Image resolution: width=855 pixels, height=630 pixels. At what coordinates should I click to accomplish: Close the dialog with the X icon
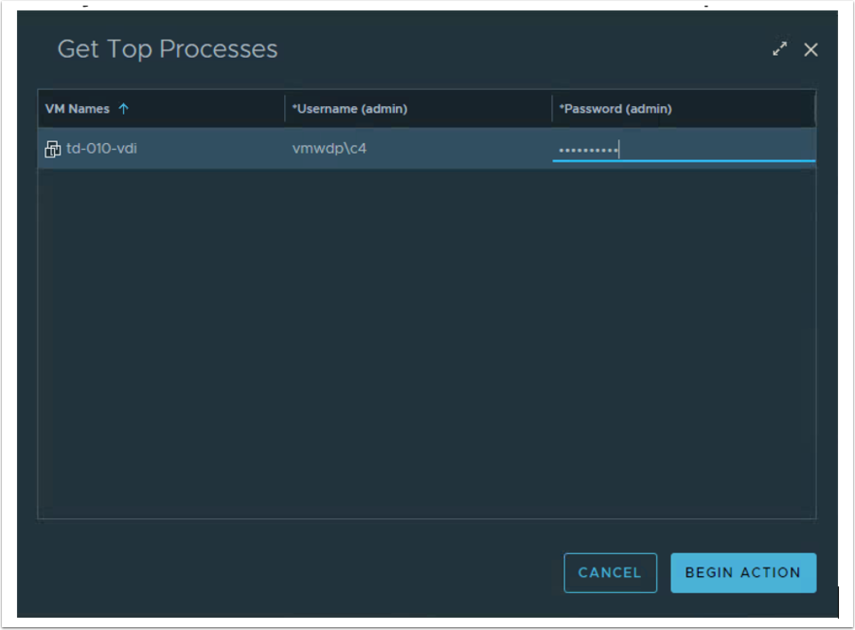coord(811,49)
